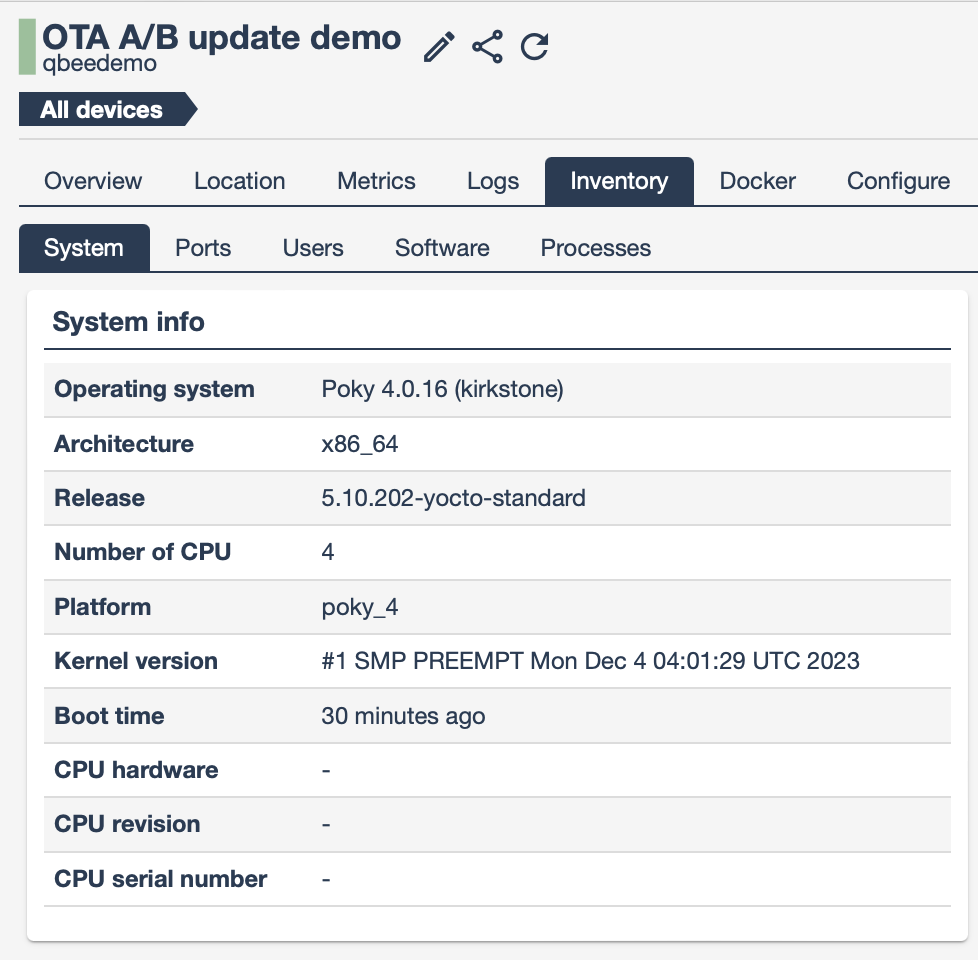Screen dimensions: 978x960
Task: Click the Poky 4.0.16 operating system value
Action: (442, 389)
